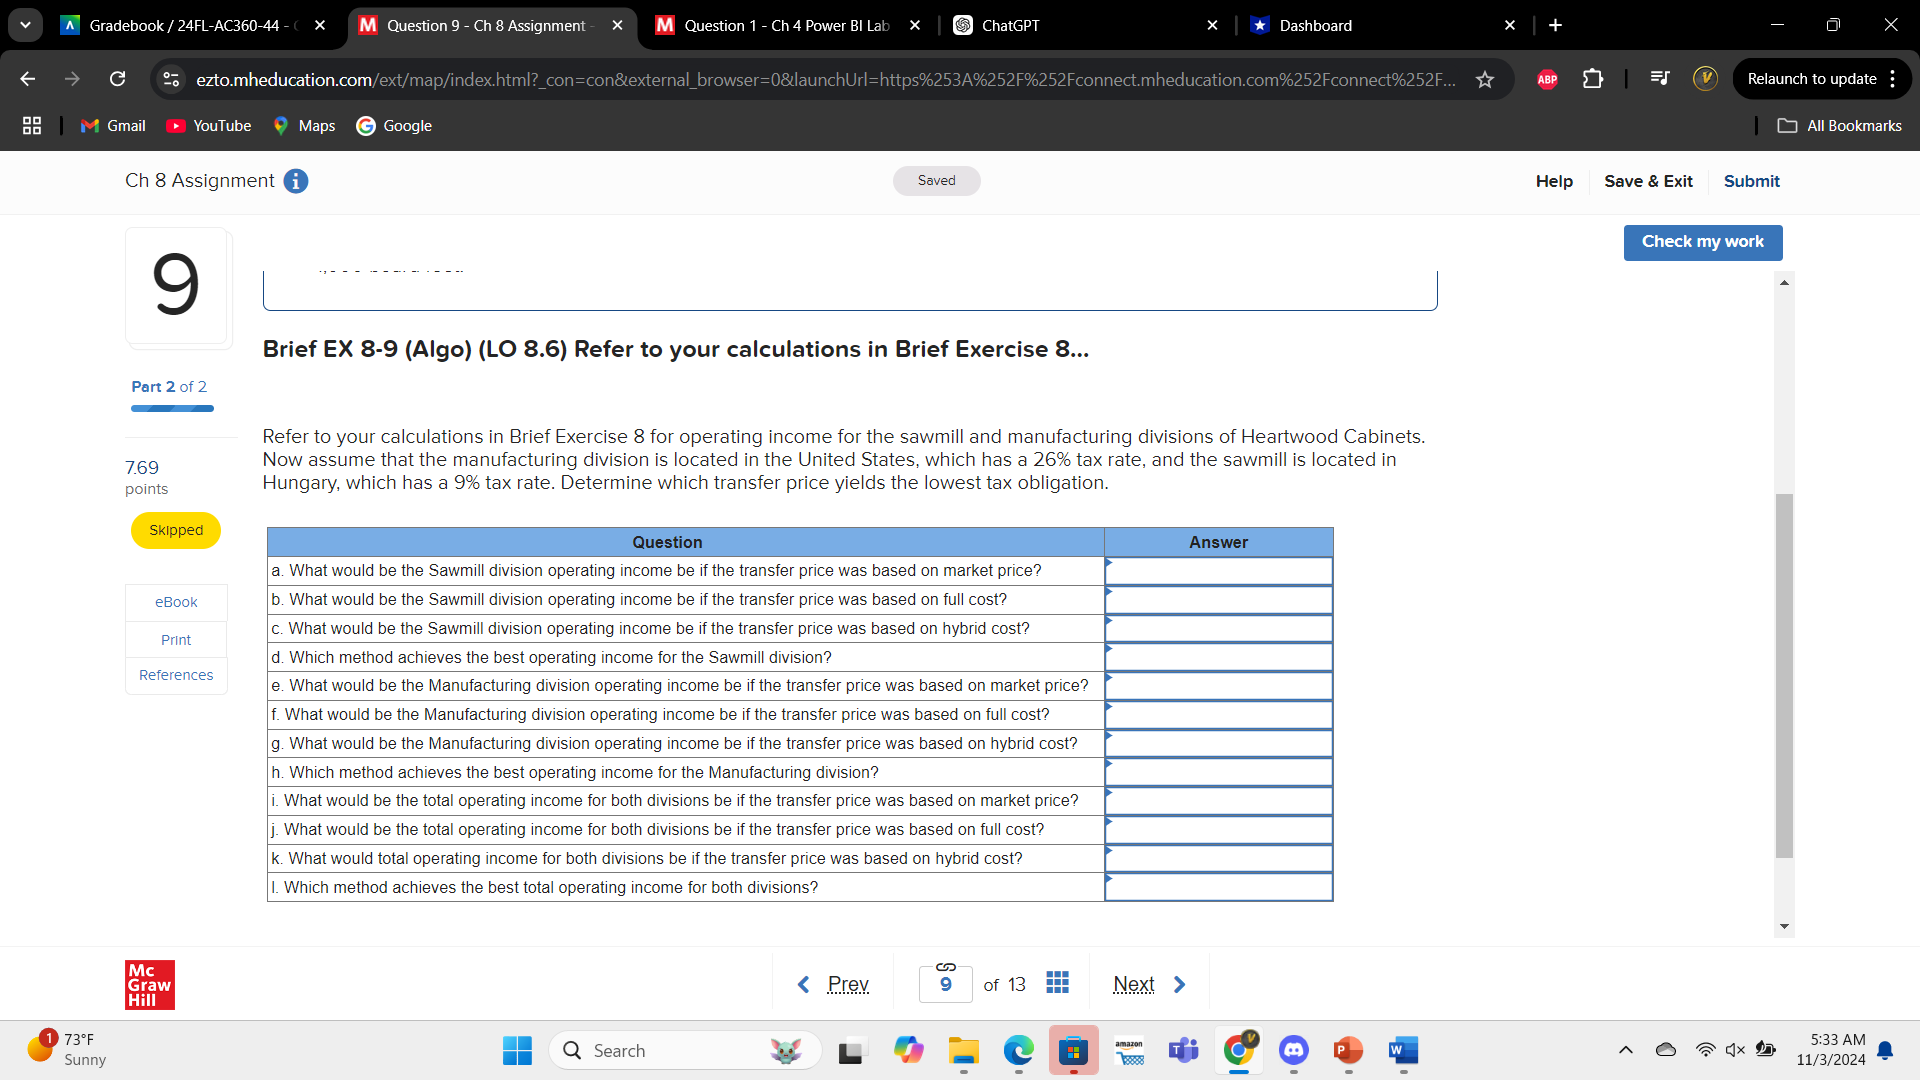1920x1080 pixels.
Task: Click the info icon beside Ch 8 Assignment
Action: [295, 181]
